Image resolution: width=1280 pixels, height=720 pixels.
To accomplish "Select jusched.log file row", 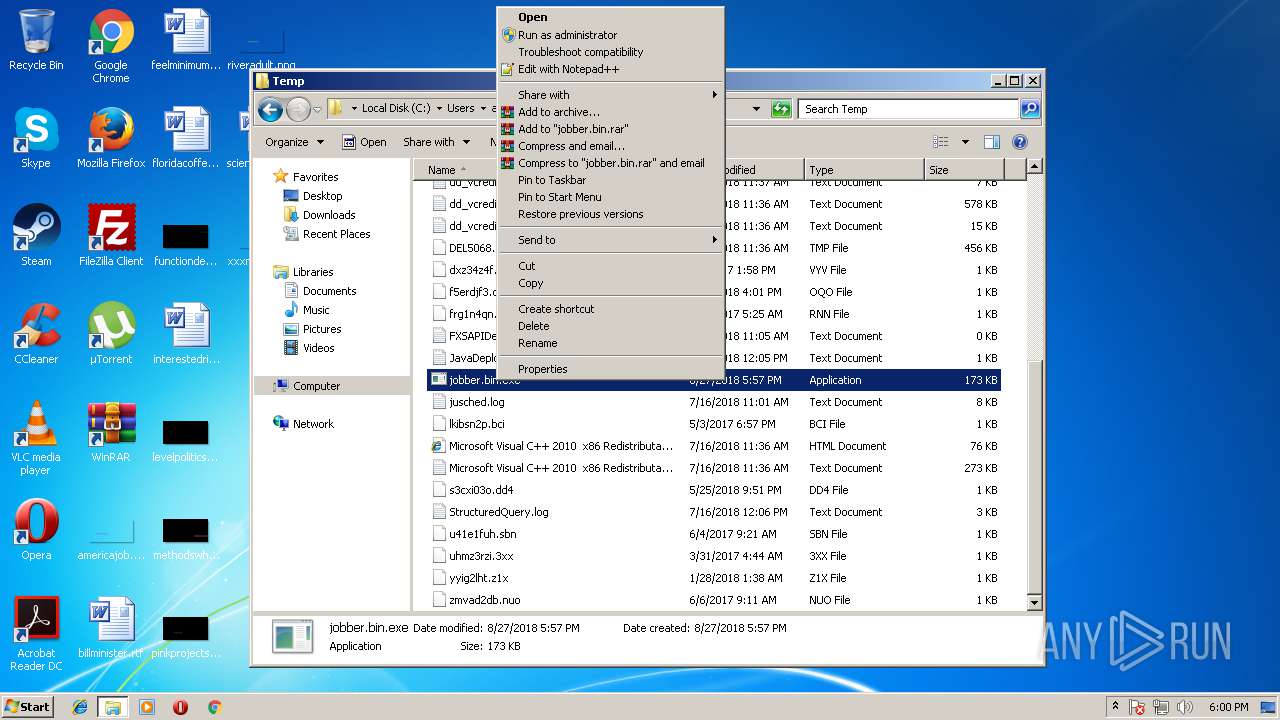I will (x=714, y=402).
